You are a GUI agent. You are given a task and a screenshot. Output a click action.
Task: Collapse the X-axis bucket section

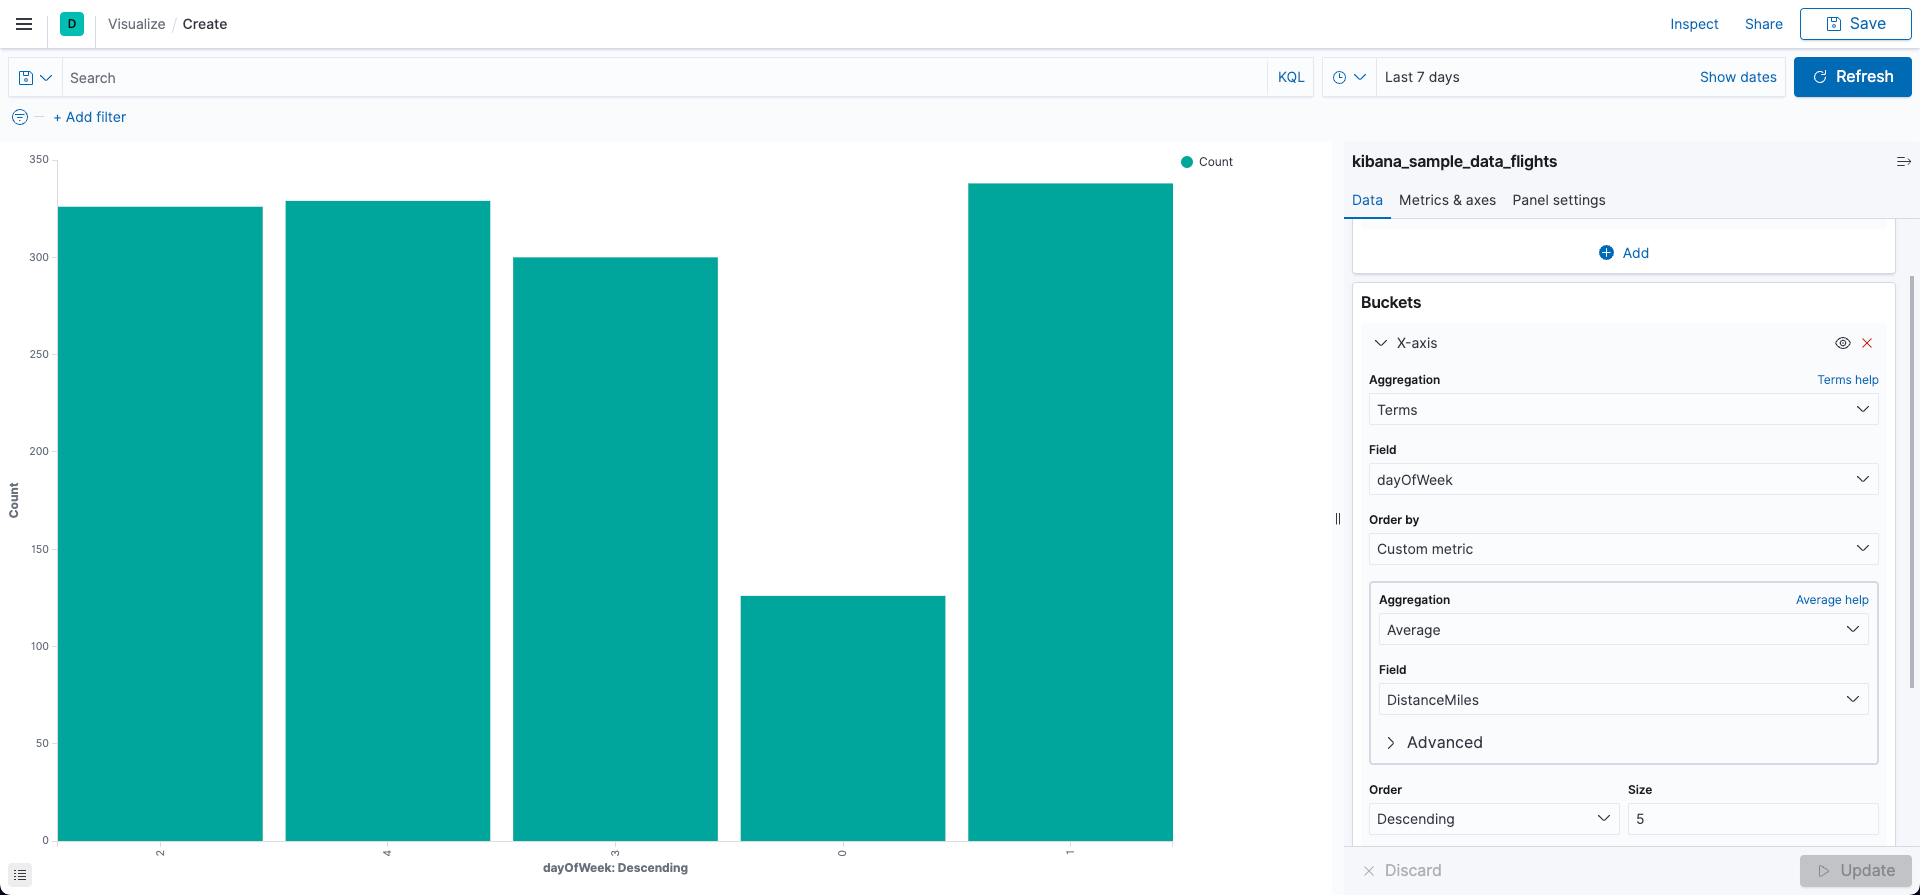click(1381, 343)
